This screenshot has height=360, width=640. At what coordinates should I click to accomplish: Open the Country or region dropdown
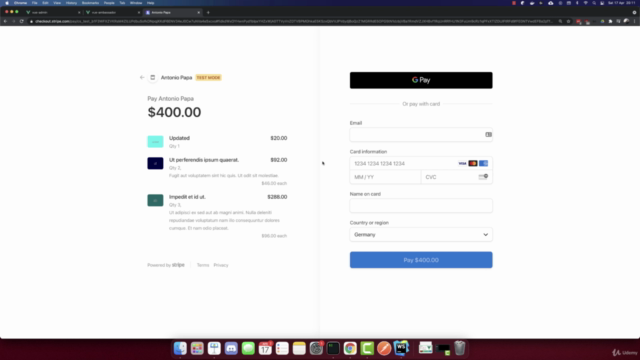click(421, 235)
